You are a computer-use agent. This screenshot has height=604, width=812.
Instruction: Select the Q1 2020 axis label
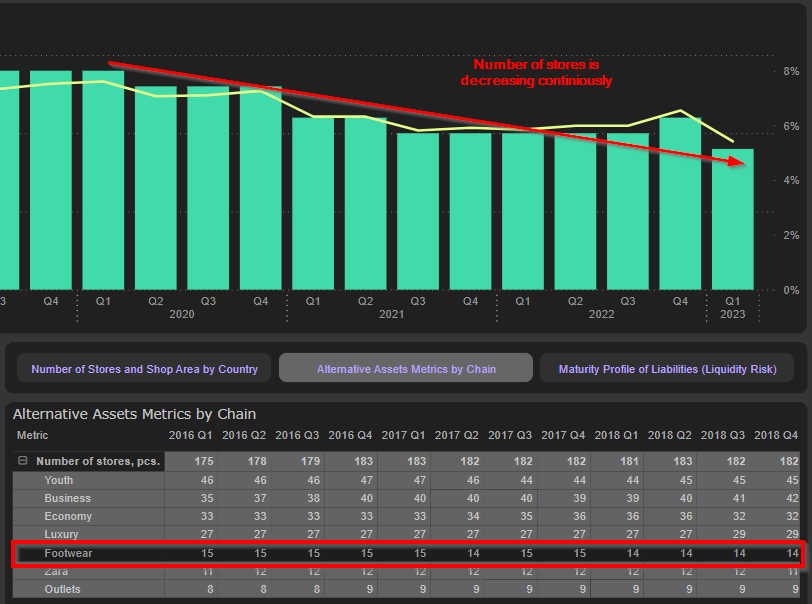[x=103, y=300]
